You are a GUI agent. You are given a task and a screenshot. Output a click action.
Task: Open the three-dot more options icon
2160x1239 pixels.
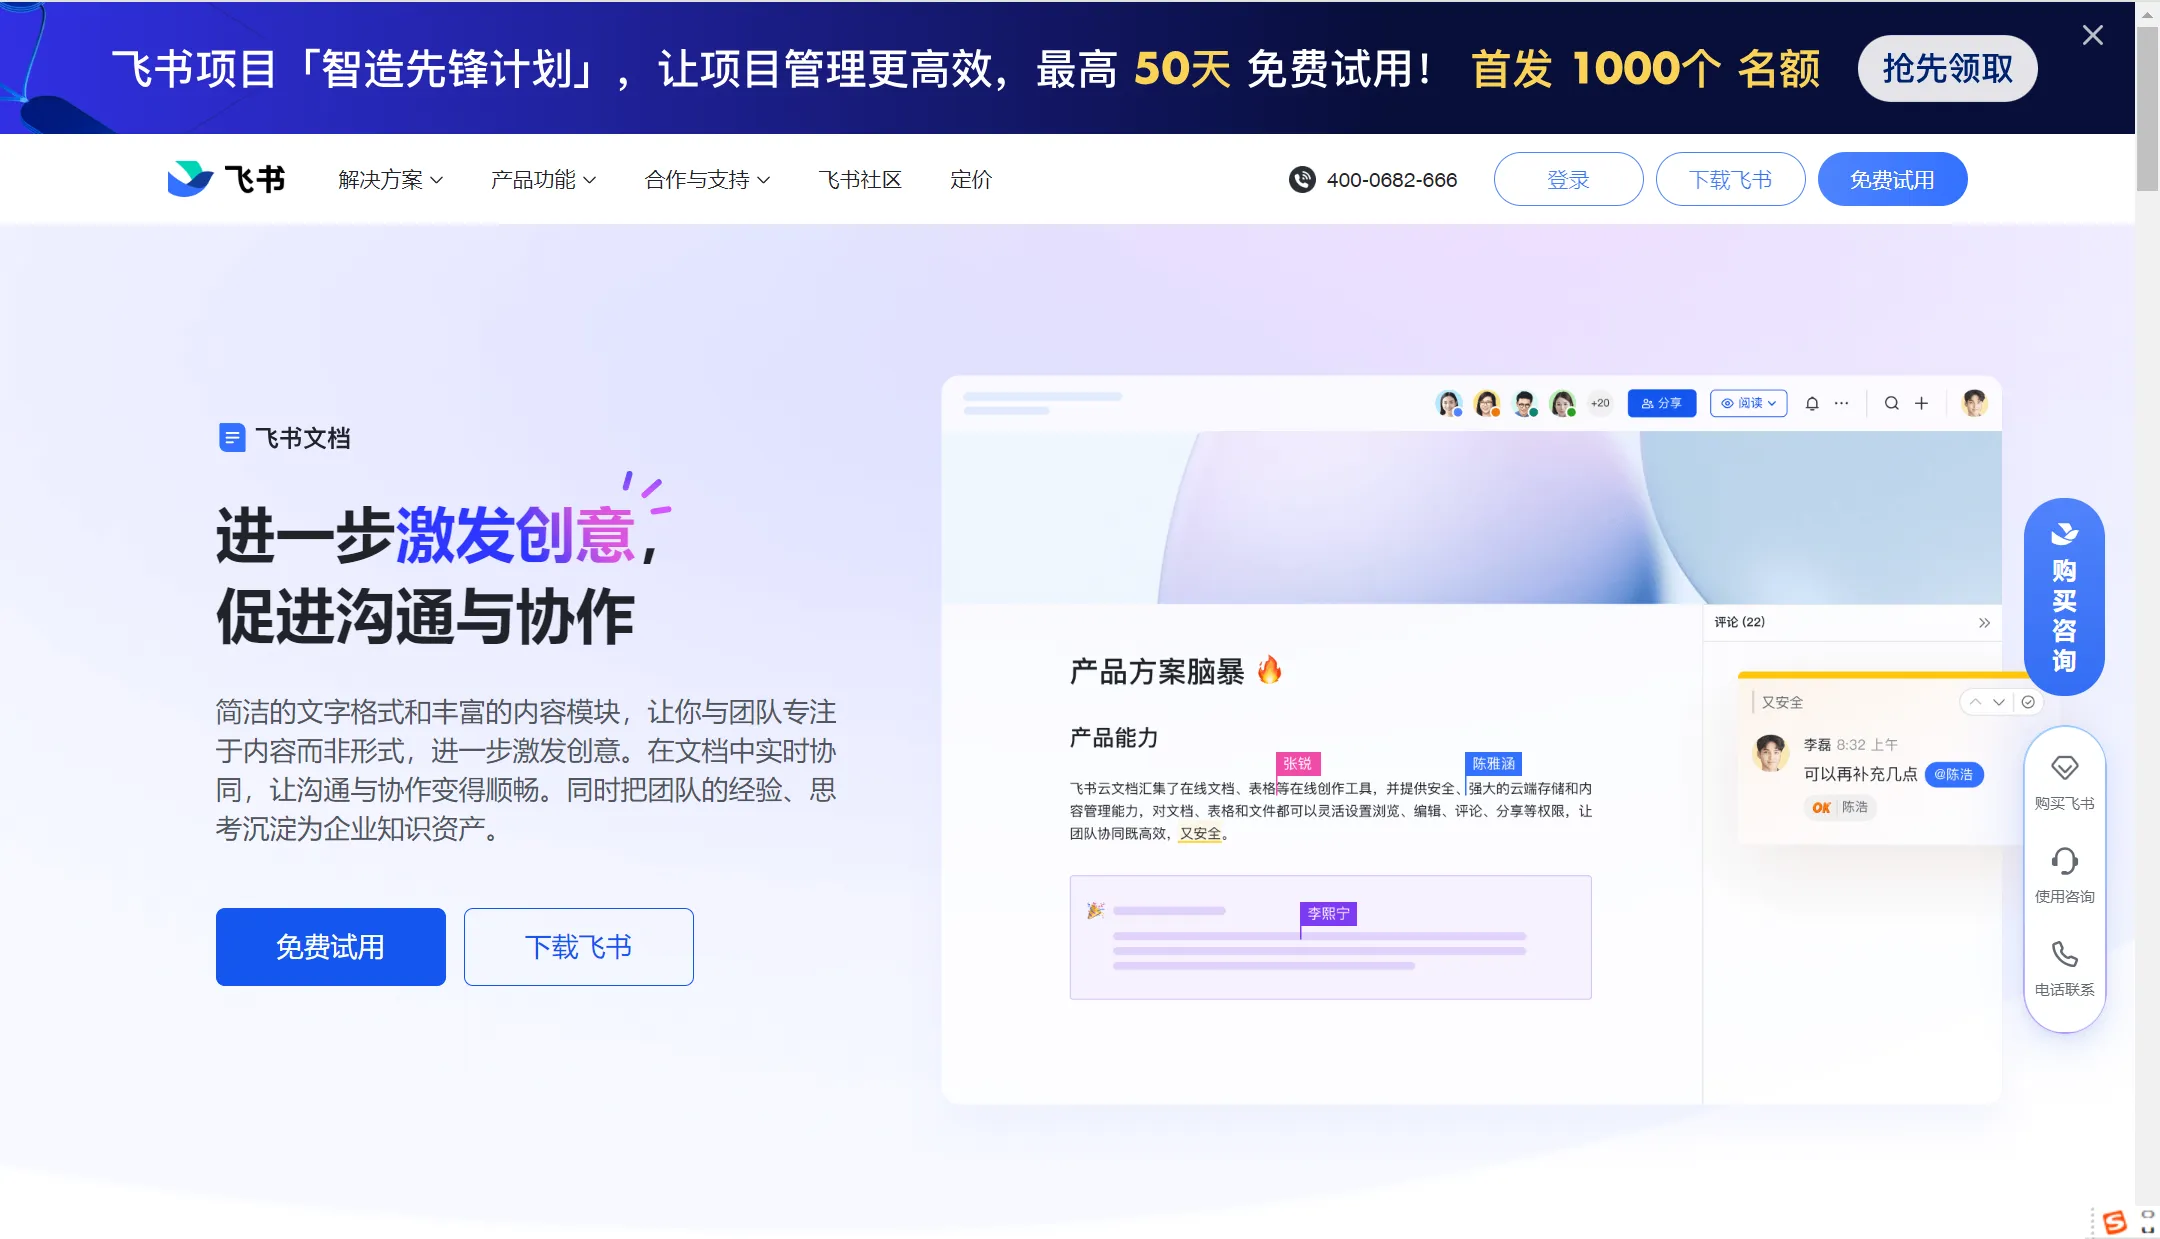[1842, 403]
